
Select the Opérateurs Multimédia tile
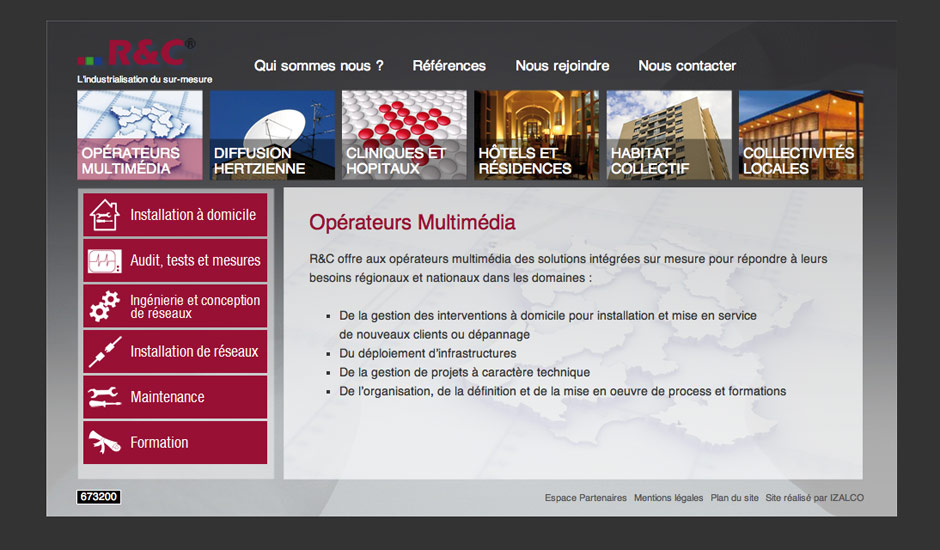click(x=140, y=135)
